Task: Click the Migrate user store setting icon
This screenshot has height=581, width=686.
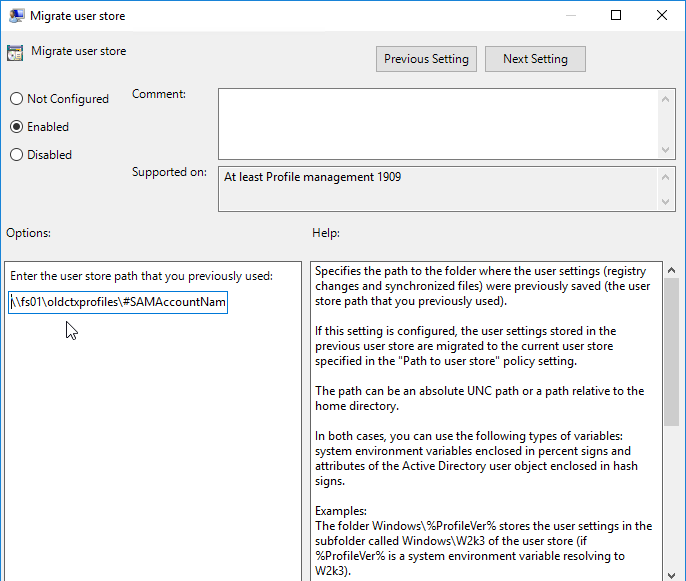Action: pyautogui.click(x=15, y=52)
